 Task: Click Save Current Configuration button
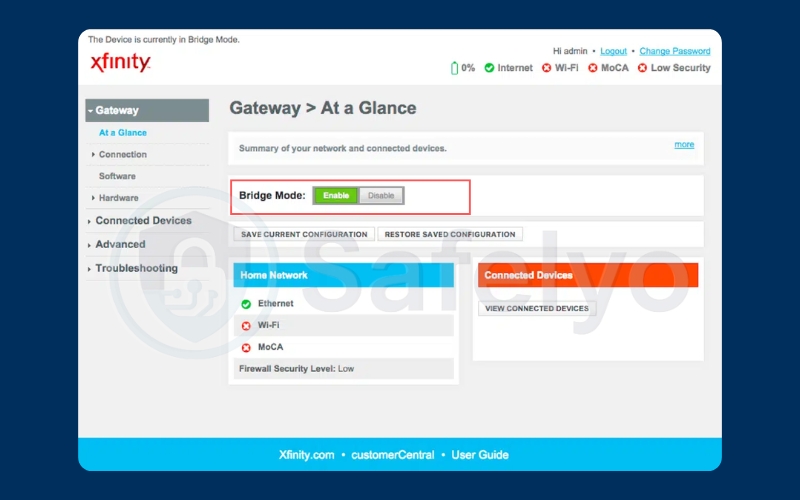click(x=304, y=234)
